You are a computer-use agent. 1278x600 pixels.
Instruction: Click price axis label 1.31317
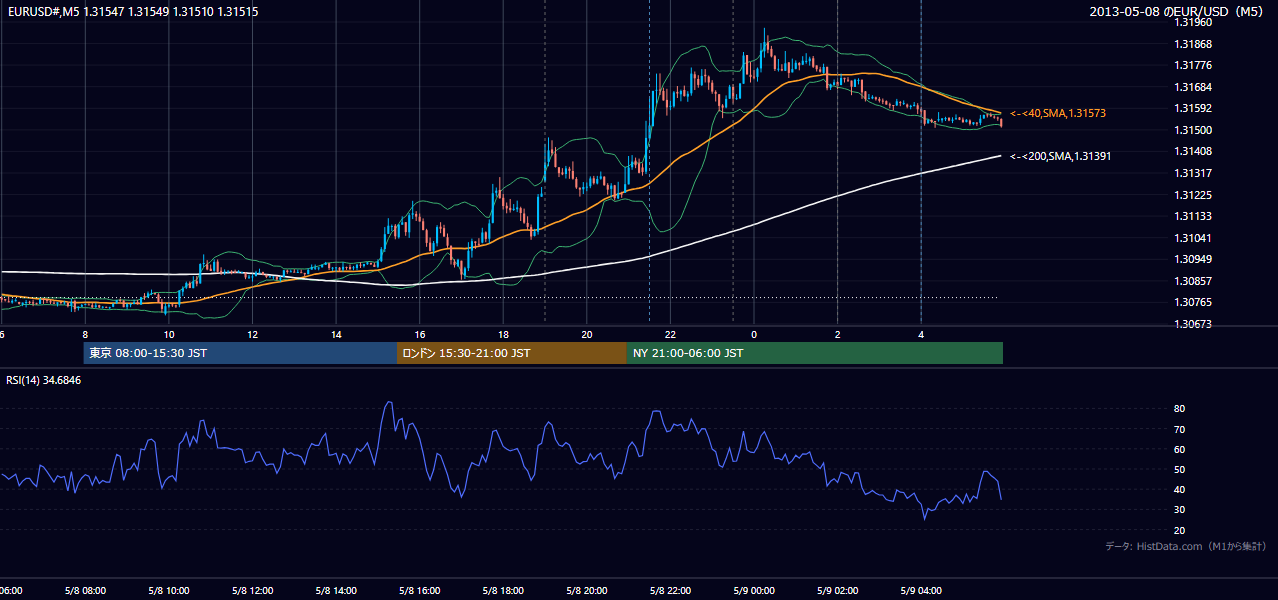click(x=1193, y=173)
